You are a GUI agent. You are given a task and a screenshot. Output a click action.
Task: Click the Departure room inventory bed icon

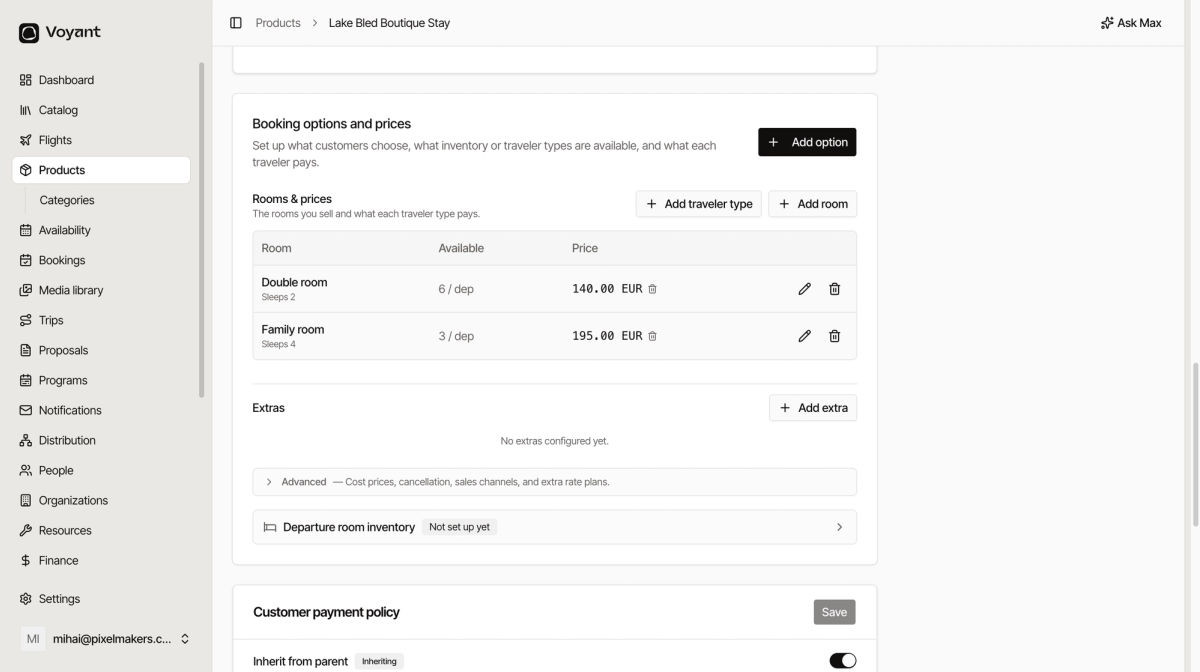tap(270, 527)
